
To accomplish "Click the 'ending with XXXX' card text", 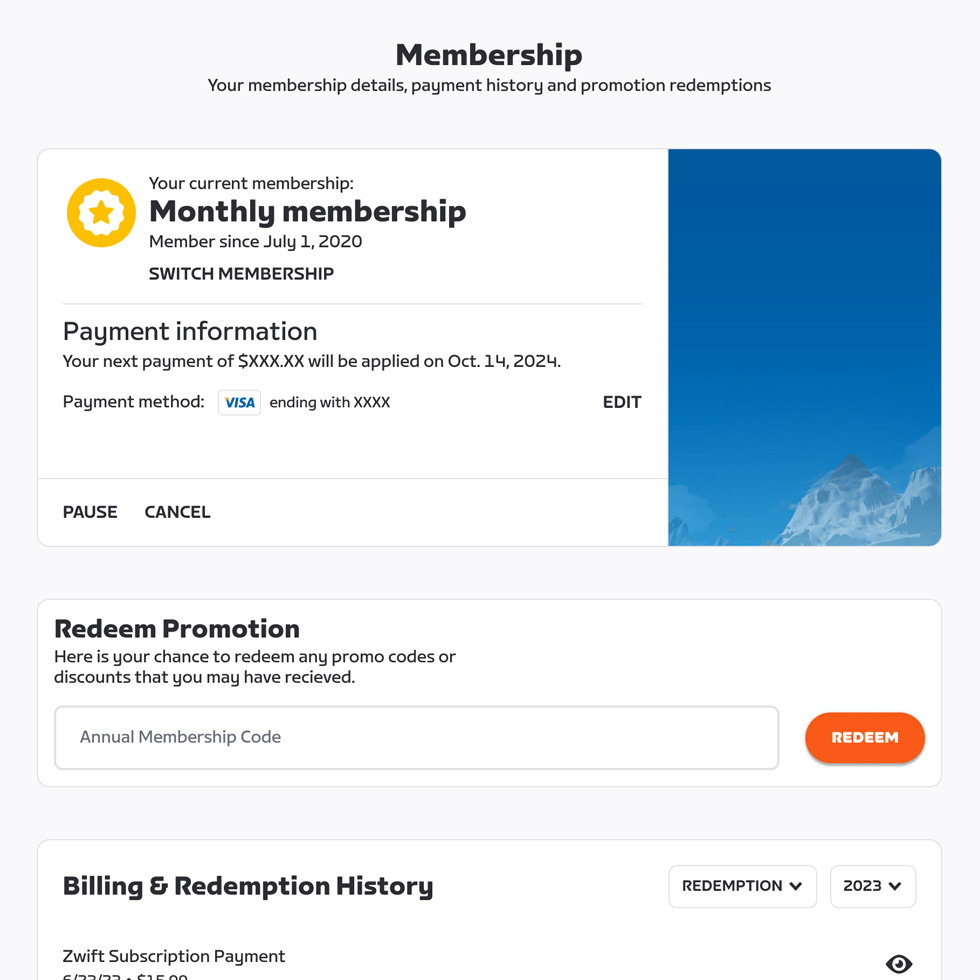I will [x=330, y=402].
